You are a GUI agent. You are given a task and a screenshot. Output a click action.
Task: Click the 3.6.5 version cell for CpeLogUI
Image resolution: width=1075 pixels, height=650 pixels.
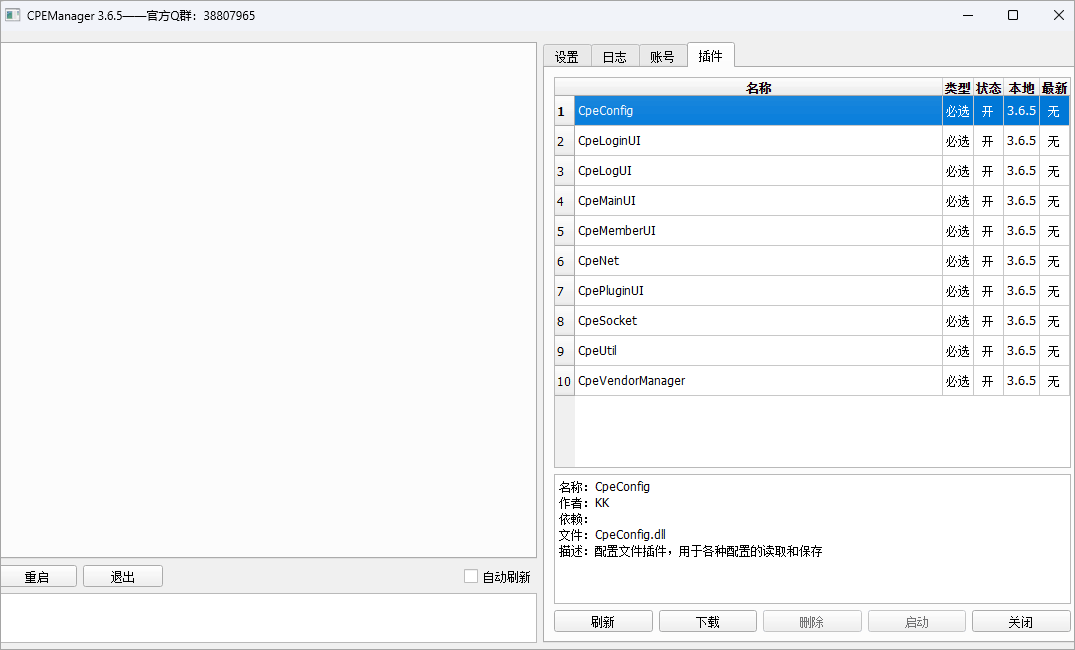(1022, 171)
